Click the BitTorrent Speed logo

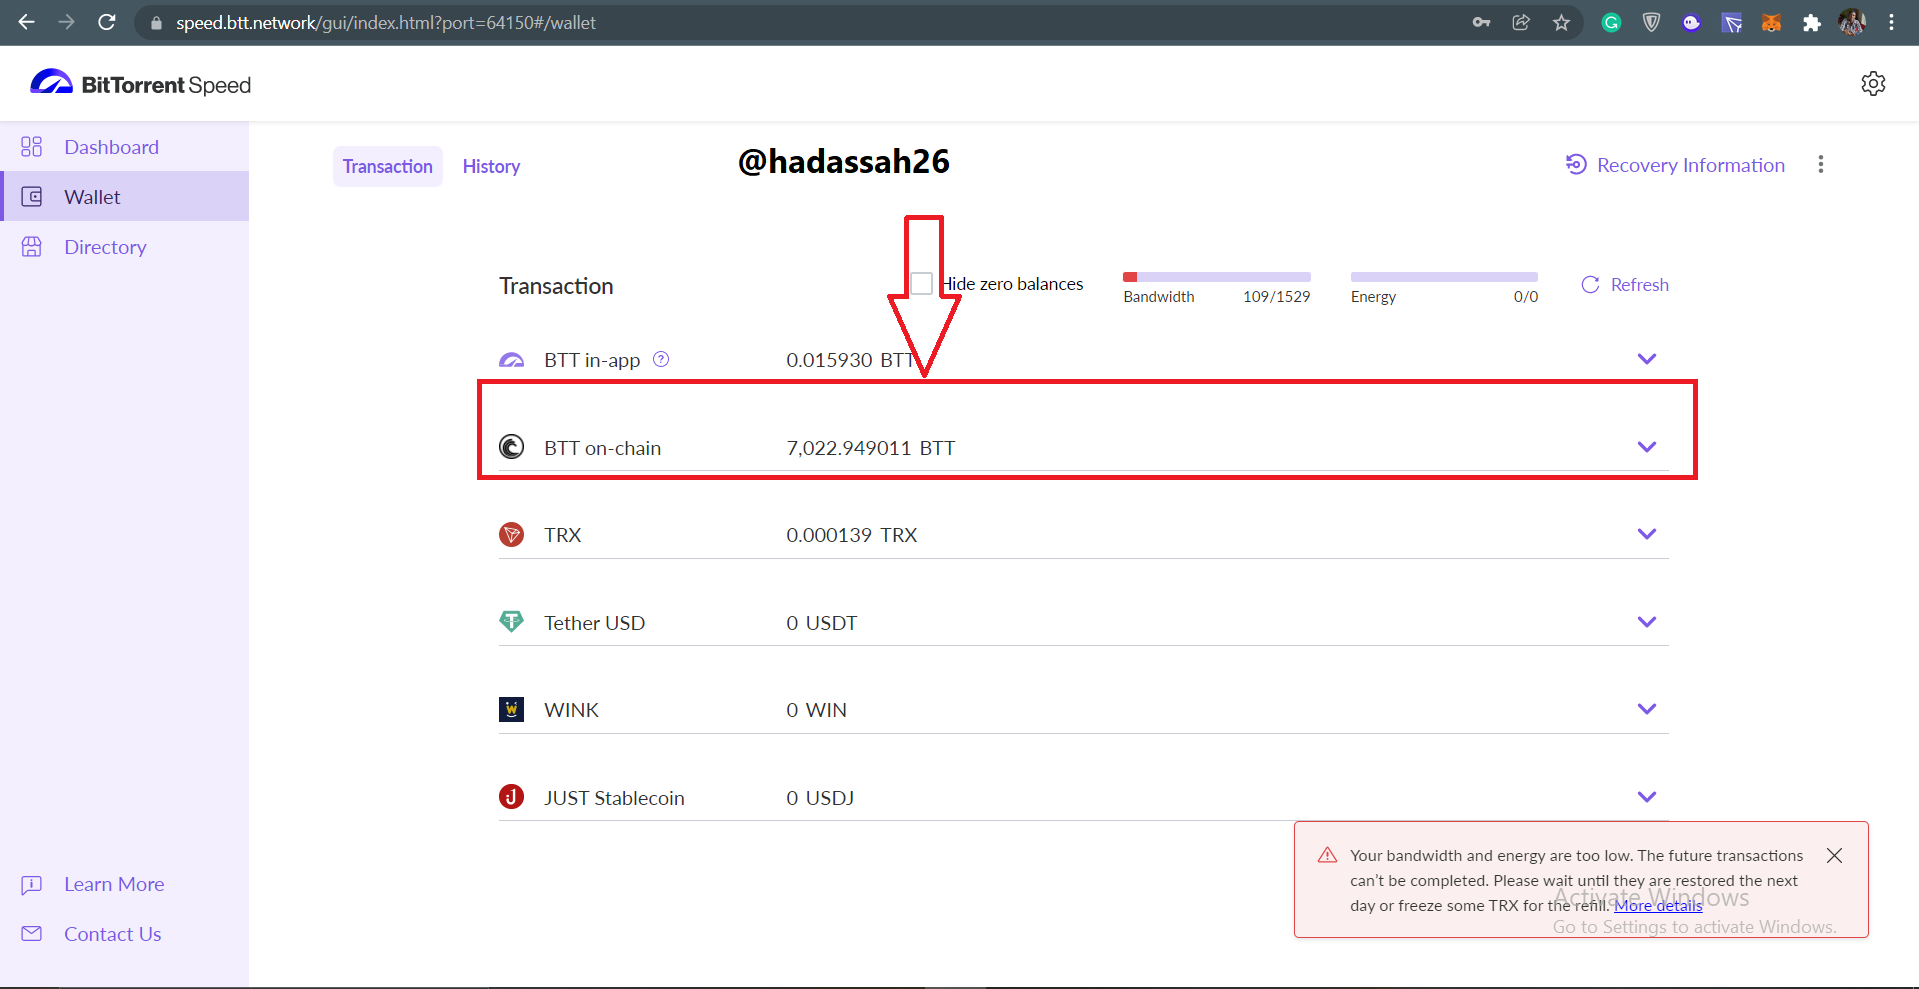coord(141,84)
